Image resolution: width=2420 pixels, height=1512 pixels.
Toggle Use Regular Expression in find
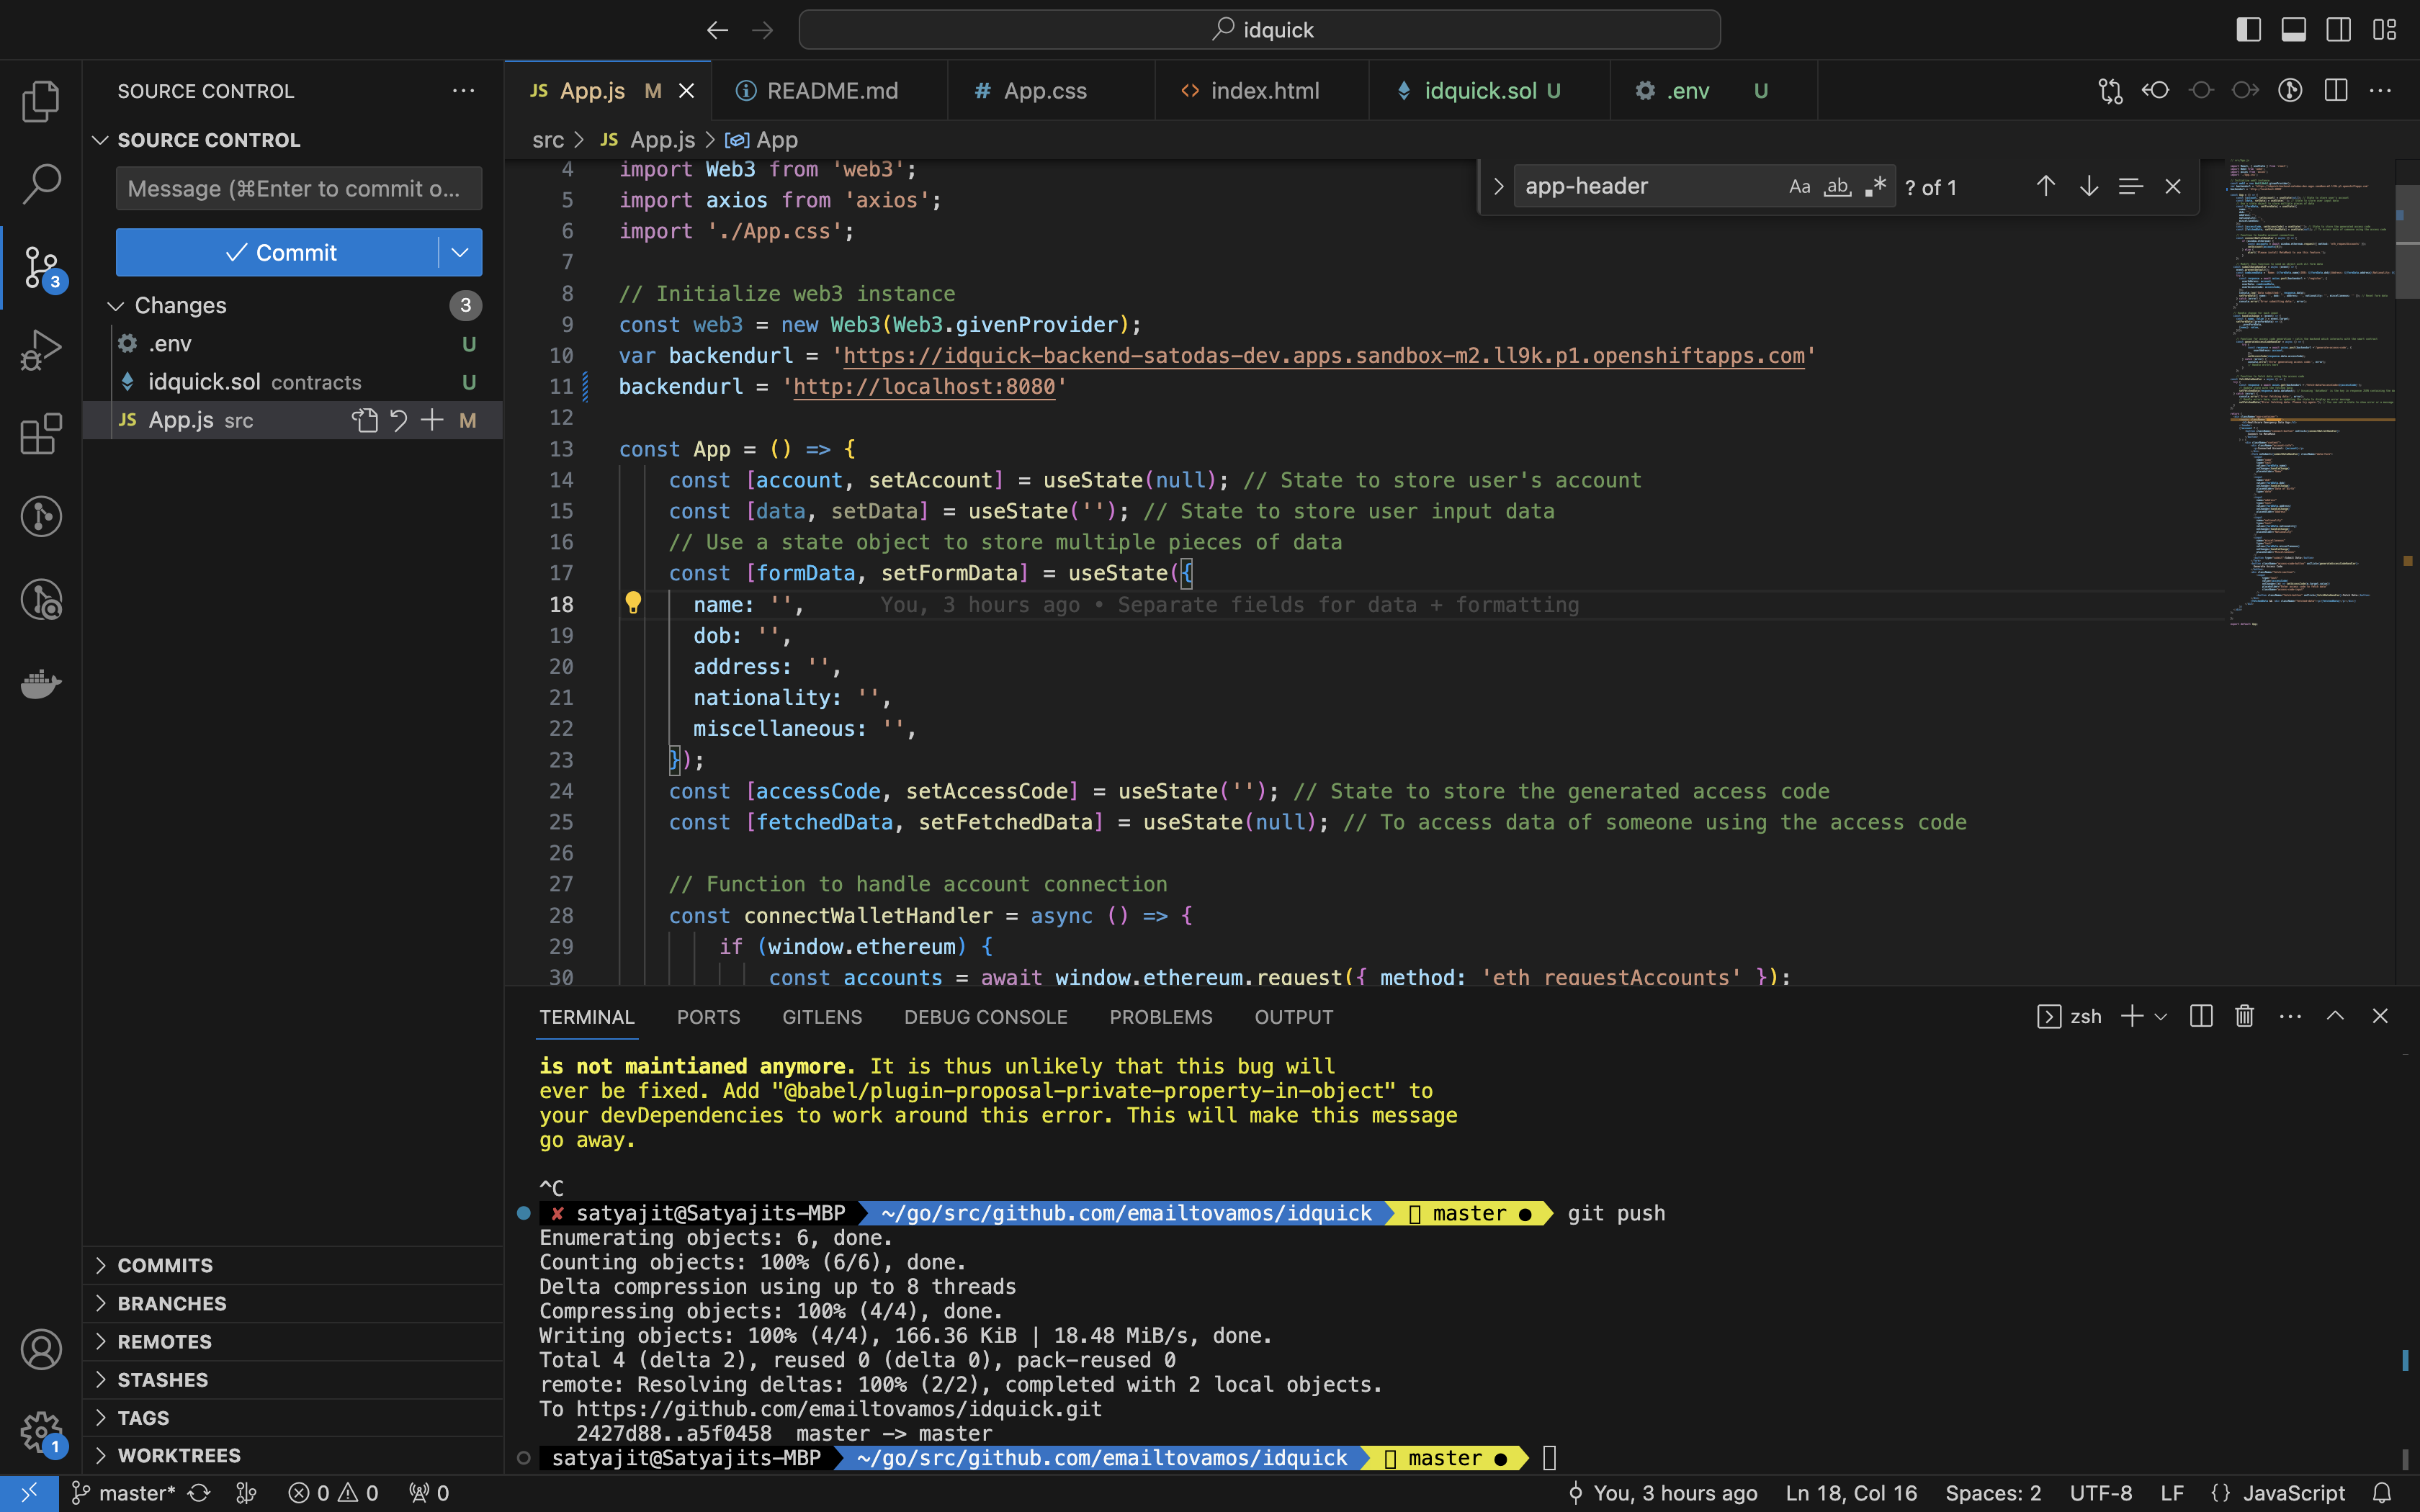click(1875, 187)
